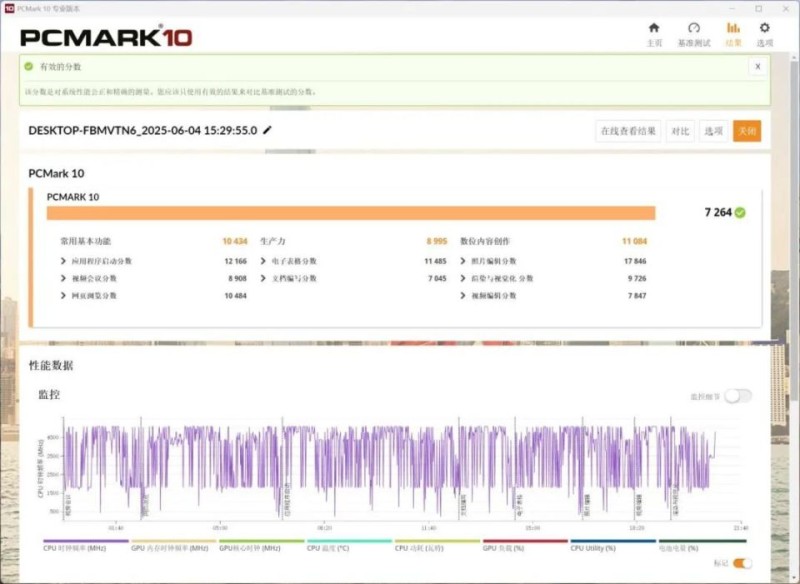Select the 结果 results chart icon
This screenshot has height=584, width=800.
pyautogui.click(x=733, y=29)
